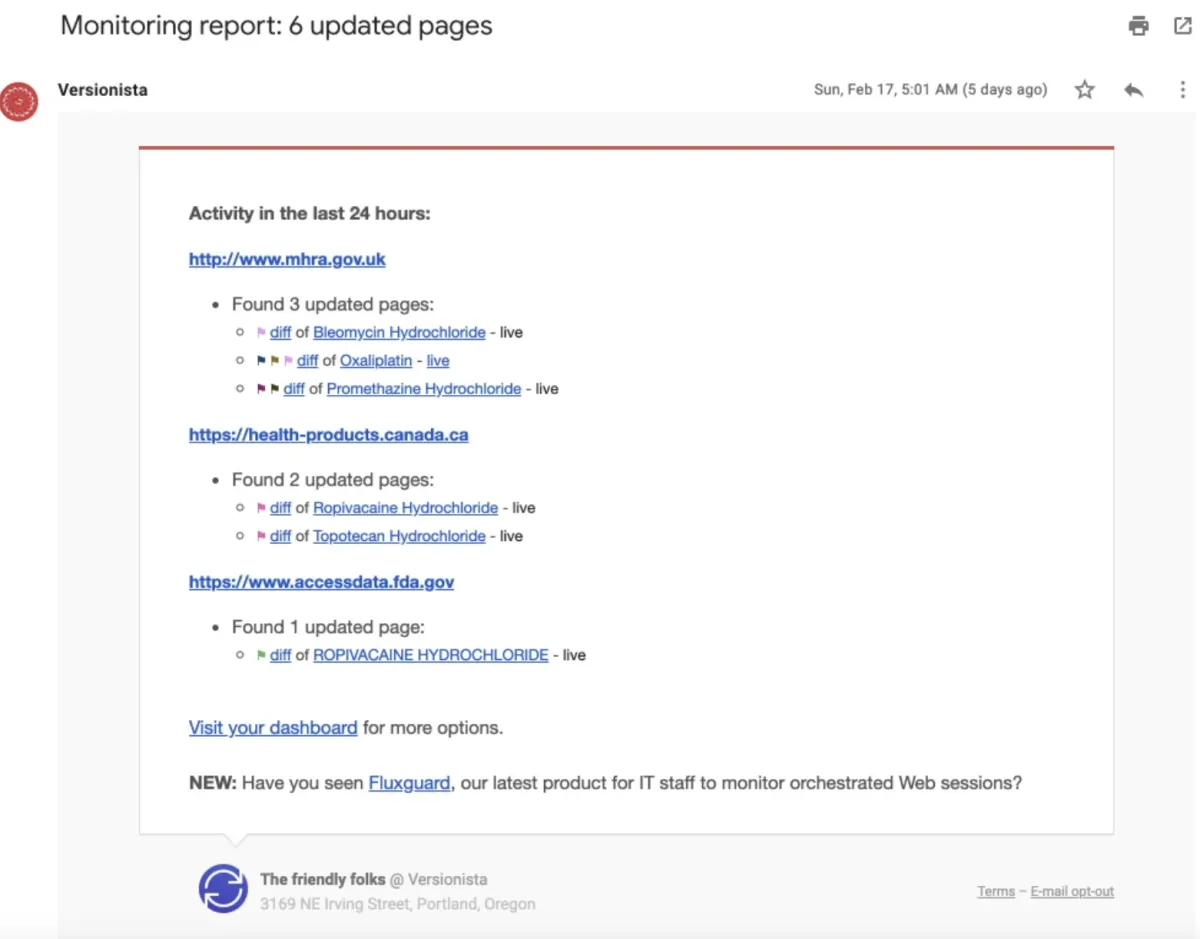The image size is (1200, 939).
Task: Click the green flag beside ROPIVACAINE diff
Action: click(262, 655)
